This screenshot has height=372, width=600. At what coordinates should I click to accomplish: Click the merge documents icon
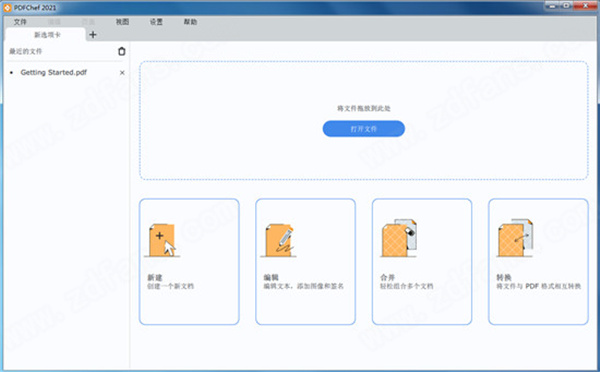click(399, 238)
